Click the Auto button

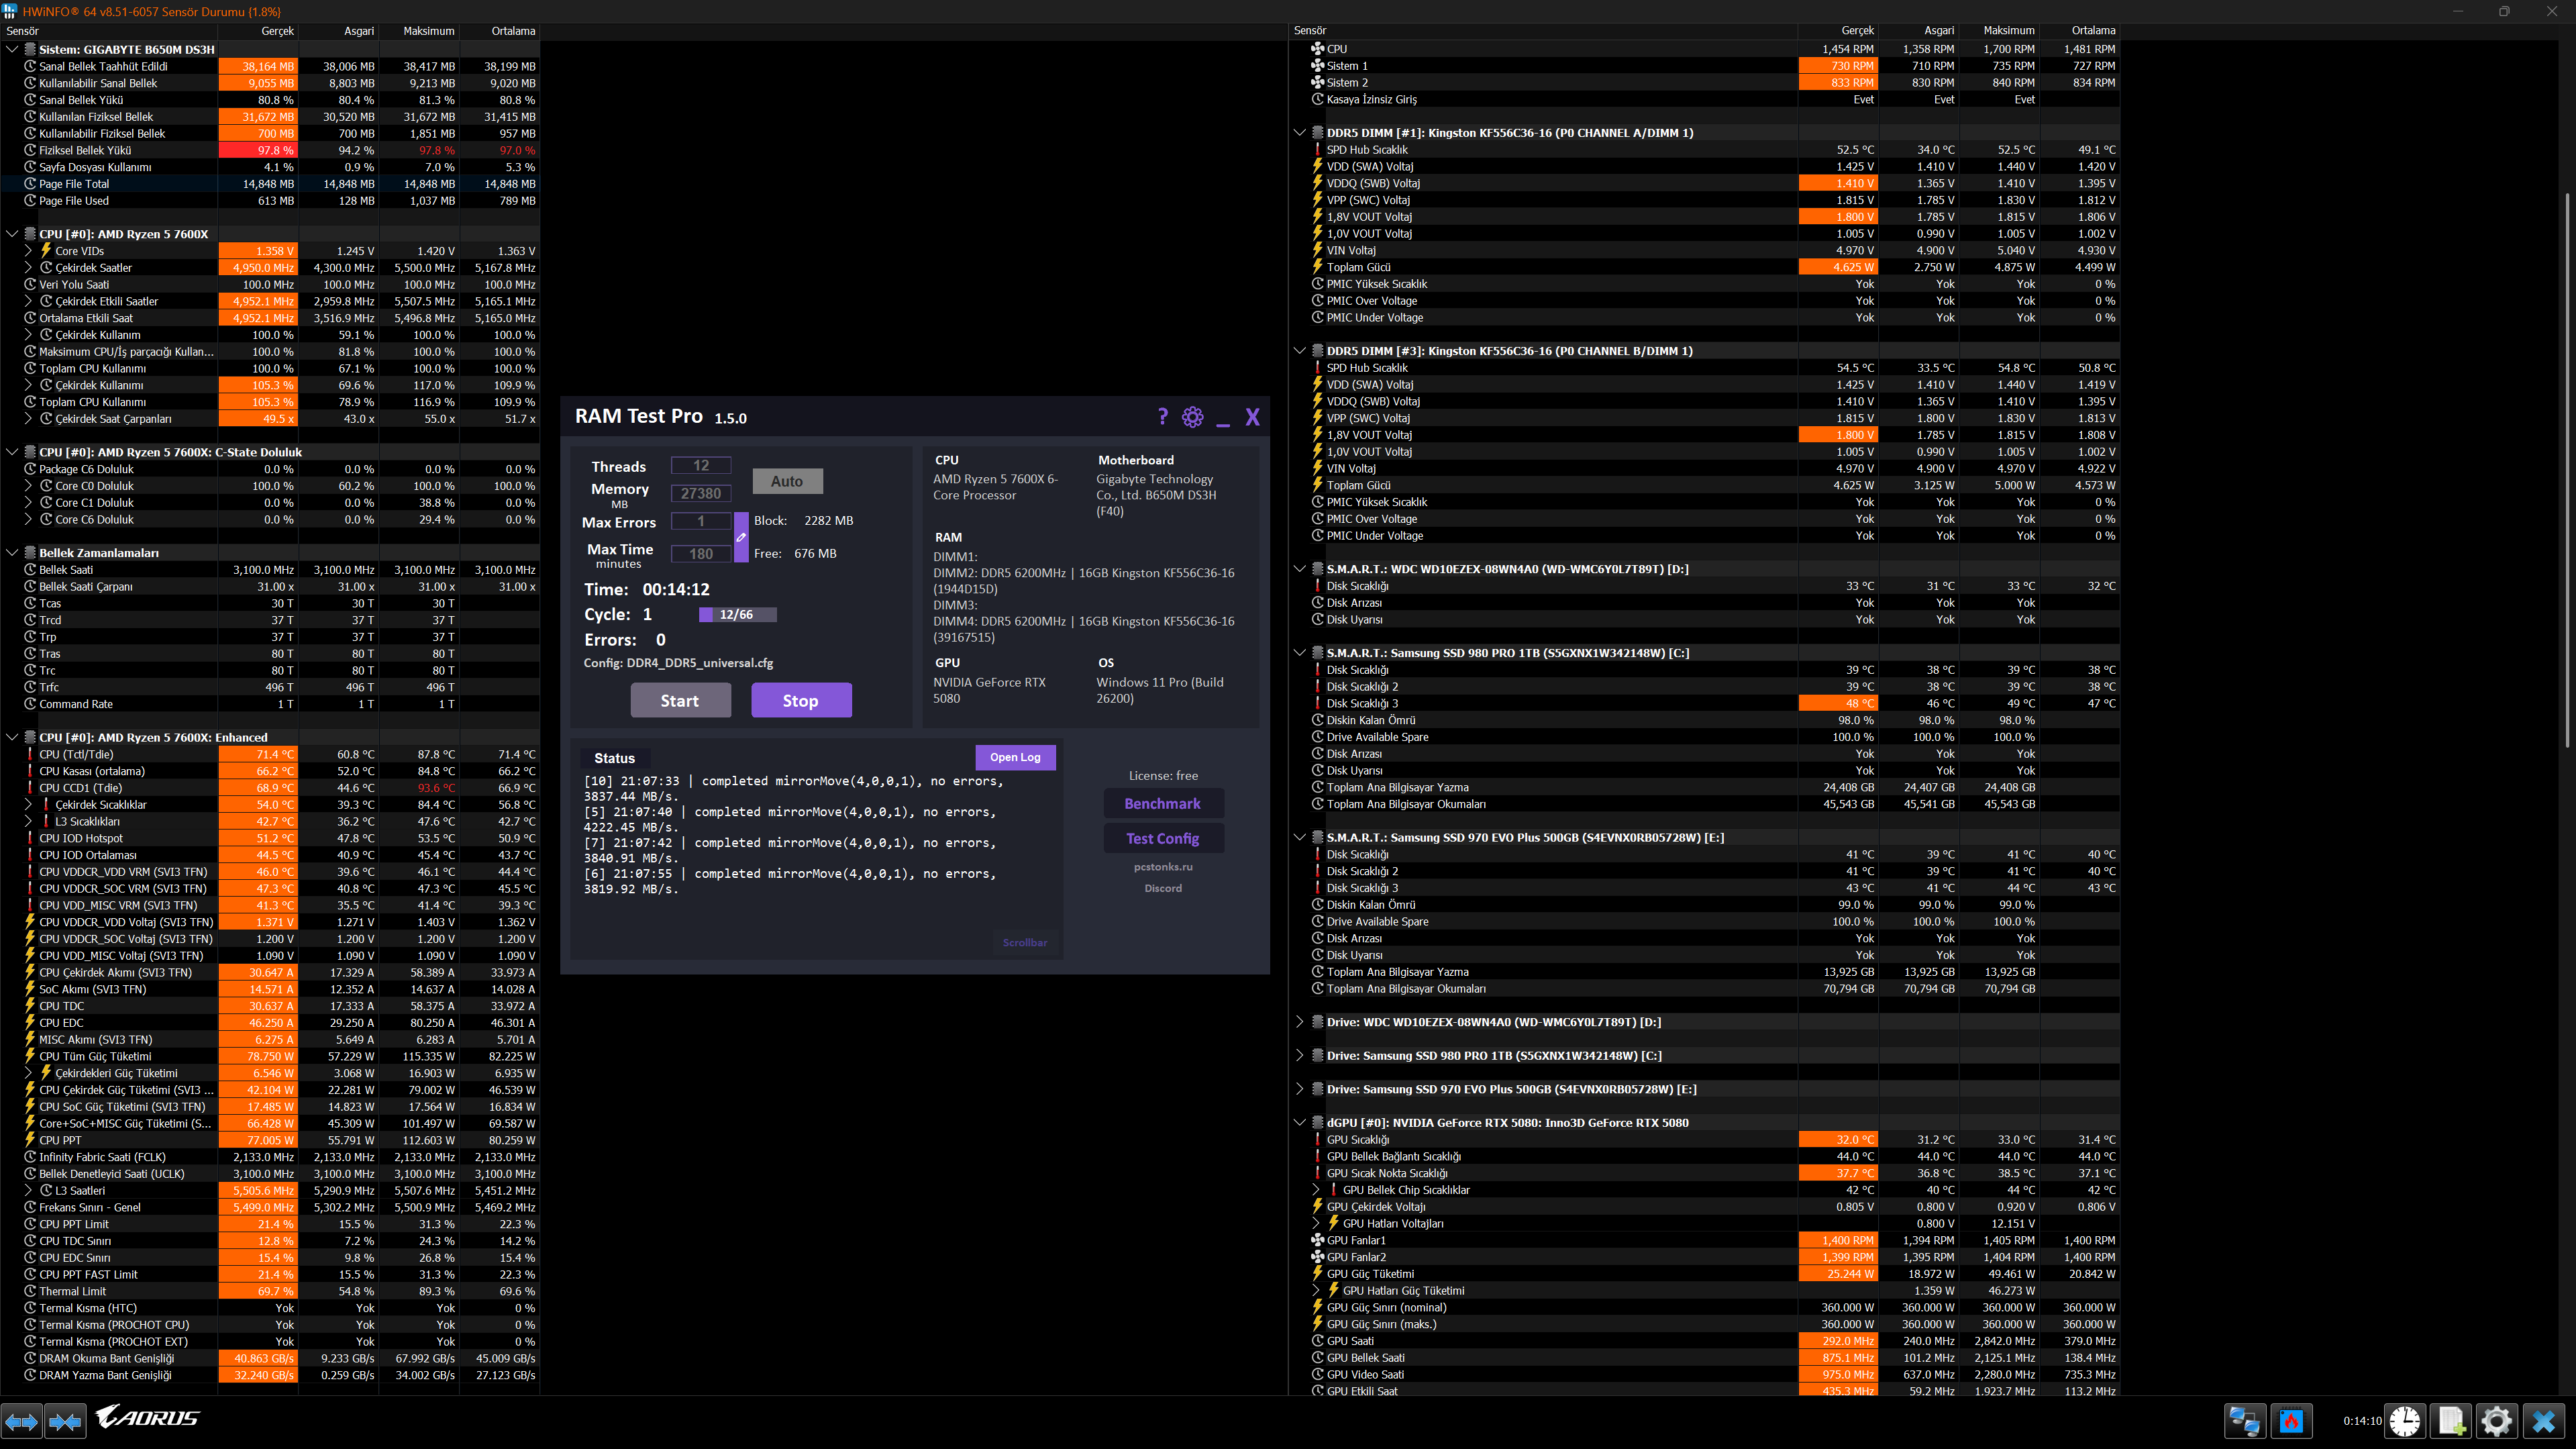[787, 481]
